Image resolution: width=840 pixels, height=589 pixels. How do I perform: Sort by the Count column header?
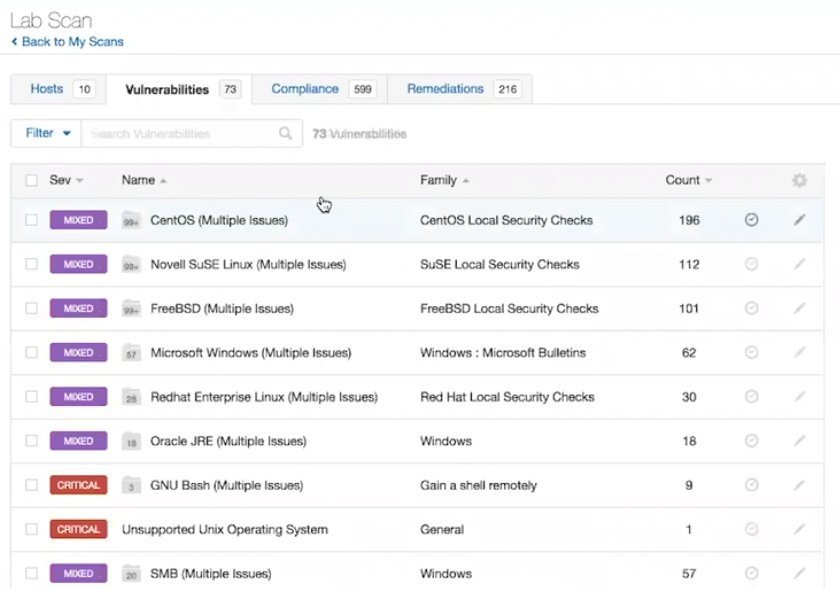tap(688, 180)
